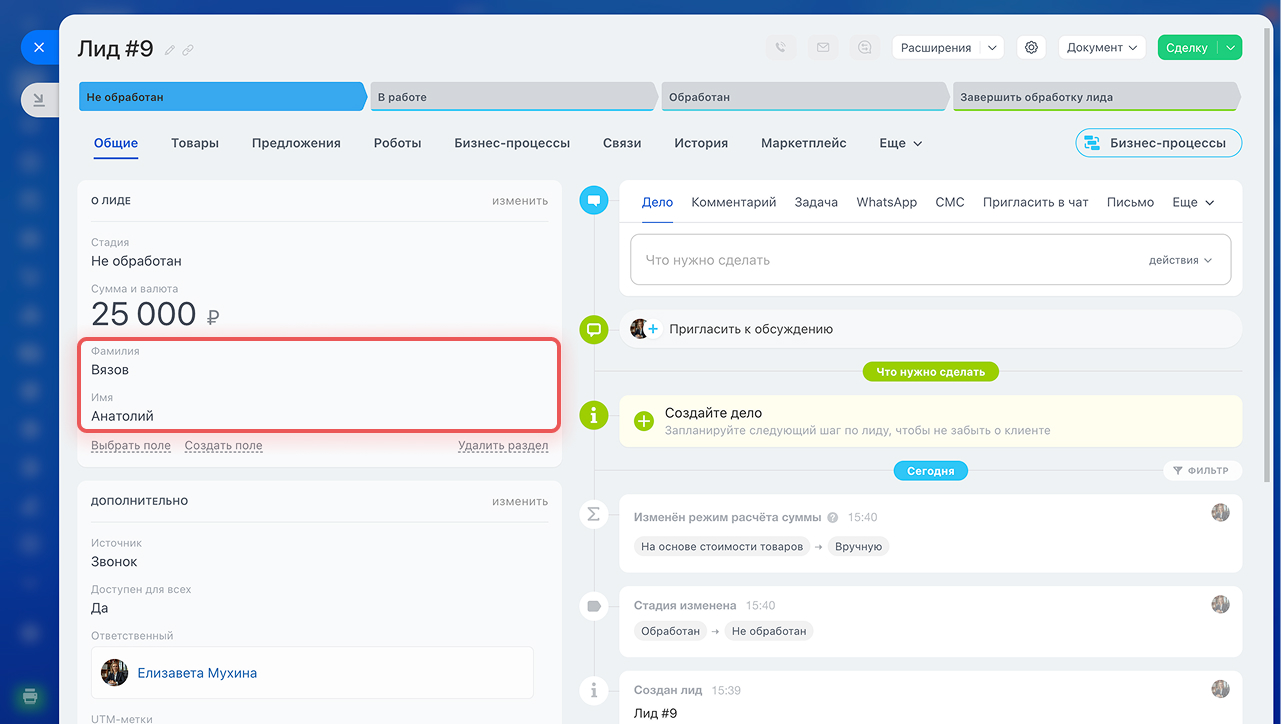Select the WhatsApp timeline tab
This screenshot has width=1281, height=724.
pyautogui.click(x=887, y=202)
